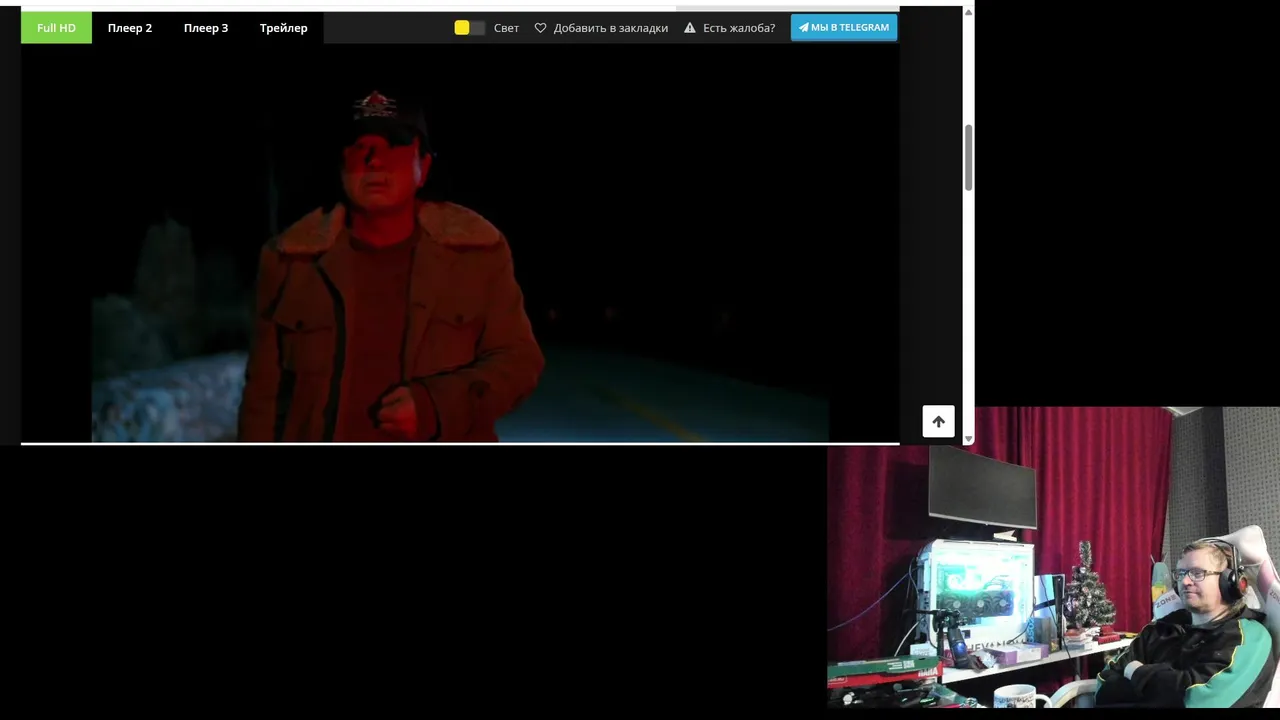This screenshot has height=720, width=1280.
Task: Open the Есть жалоба? link
Action: 739,28
